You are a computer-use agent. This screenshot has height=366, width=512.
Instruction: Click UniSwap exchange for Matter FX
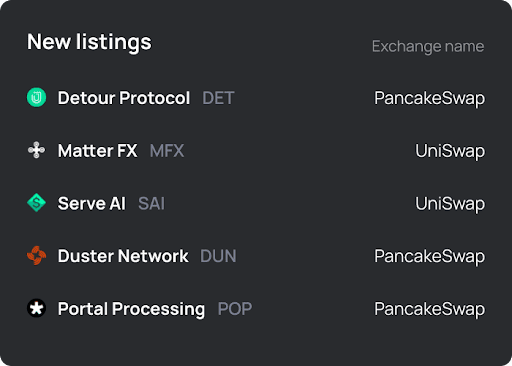point(450,151)
